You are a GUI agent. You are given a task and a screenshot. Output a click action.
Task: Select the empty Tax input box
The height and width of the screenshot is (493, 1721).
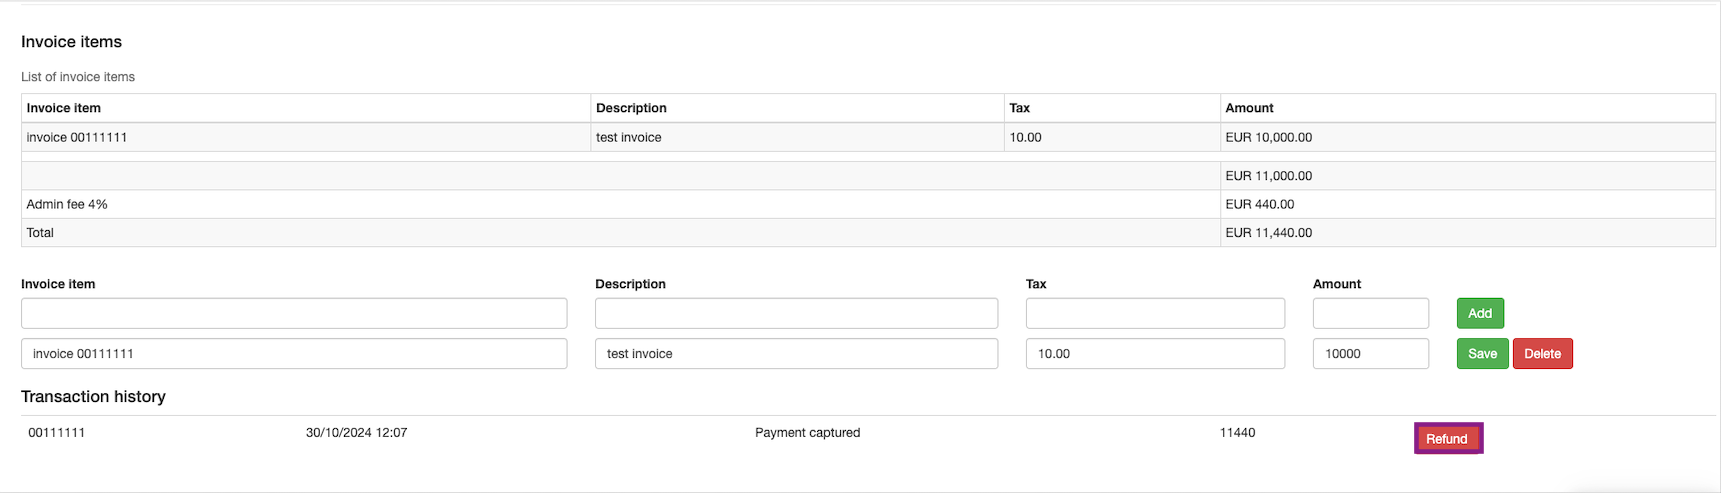pos(1155,313)
